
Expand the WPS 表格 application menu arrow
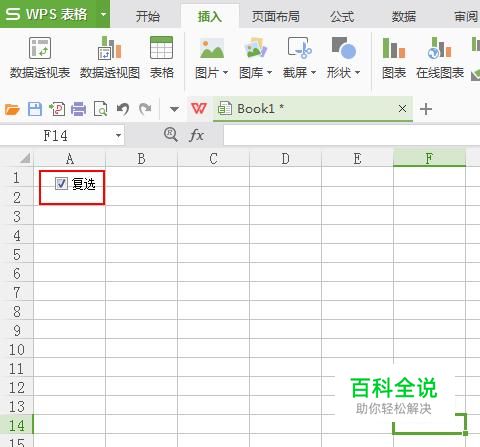[x=104, y=14]
